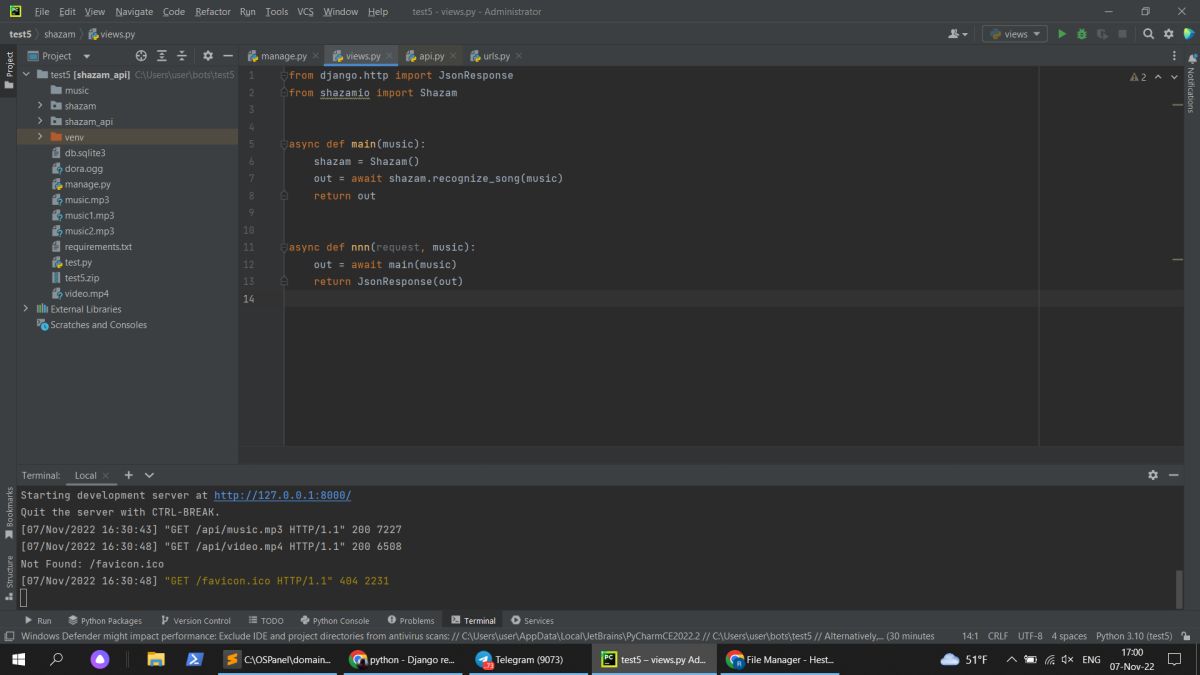Viewport: 1200px width, 675px height.
Task: Open the Problems tool window
Action: tap(410, 620)
